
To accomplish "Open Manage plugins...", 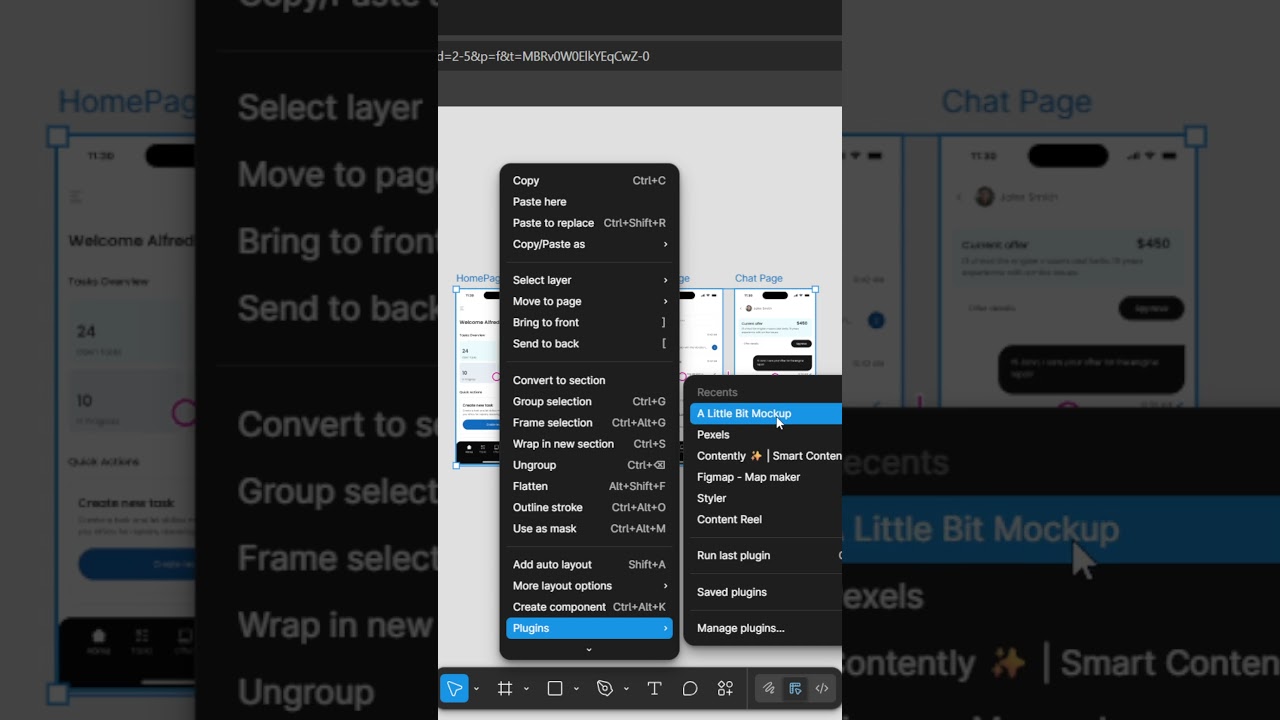I will (x=766, y=628).
